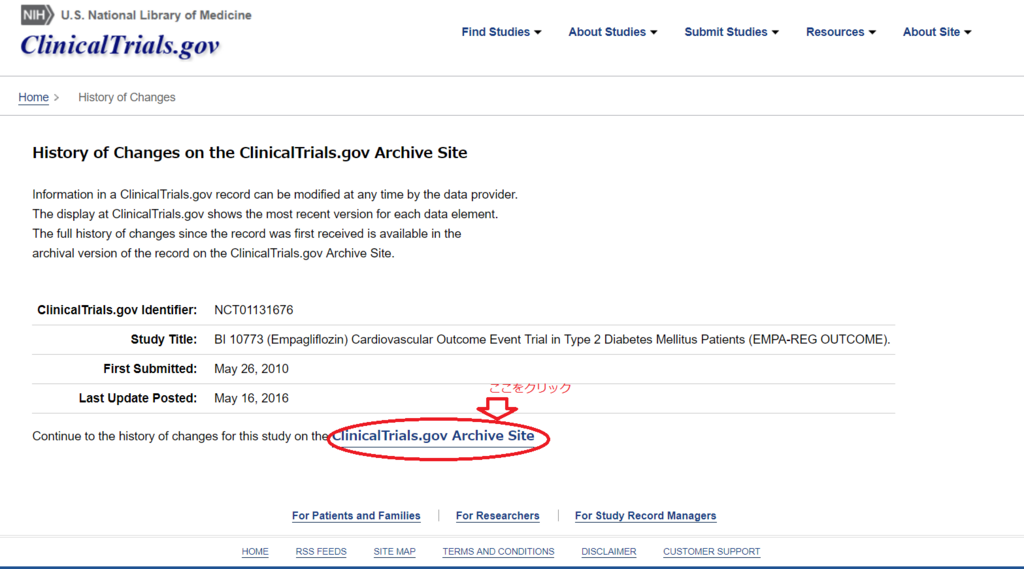Click the NIH logo badge
This screenshot has width=1024, height=569.
[37, 14]
